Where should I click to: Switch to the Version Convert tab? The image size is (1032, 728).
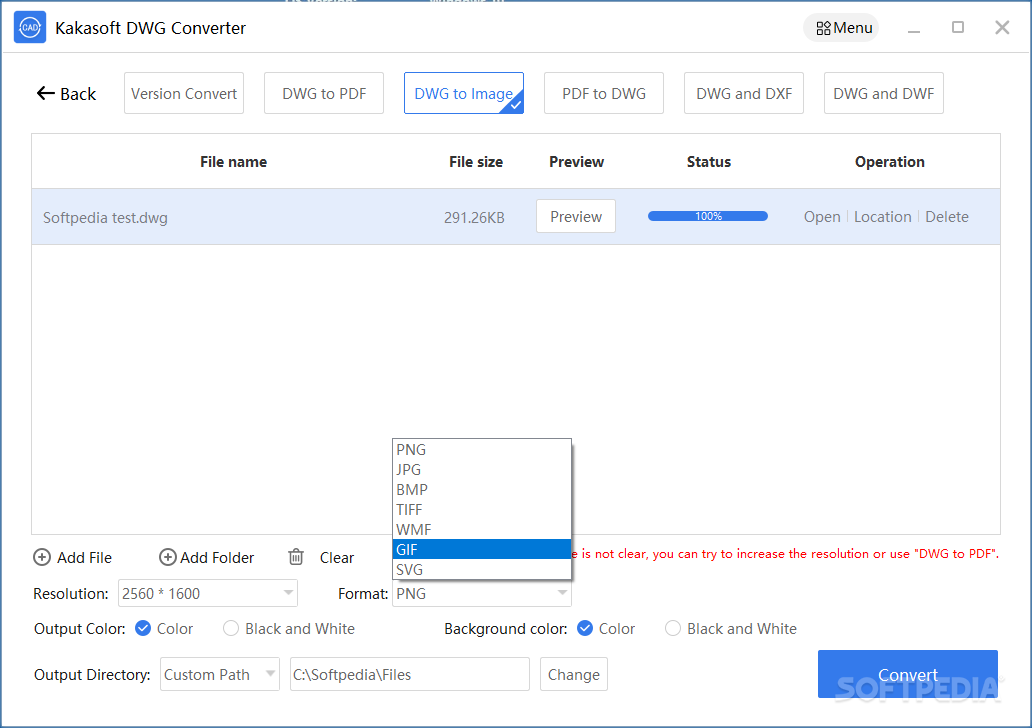(184, 93)
